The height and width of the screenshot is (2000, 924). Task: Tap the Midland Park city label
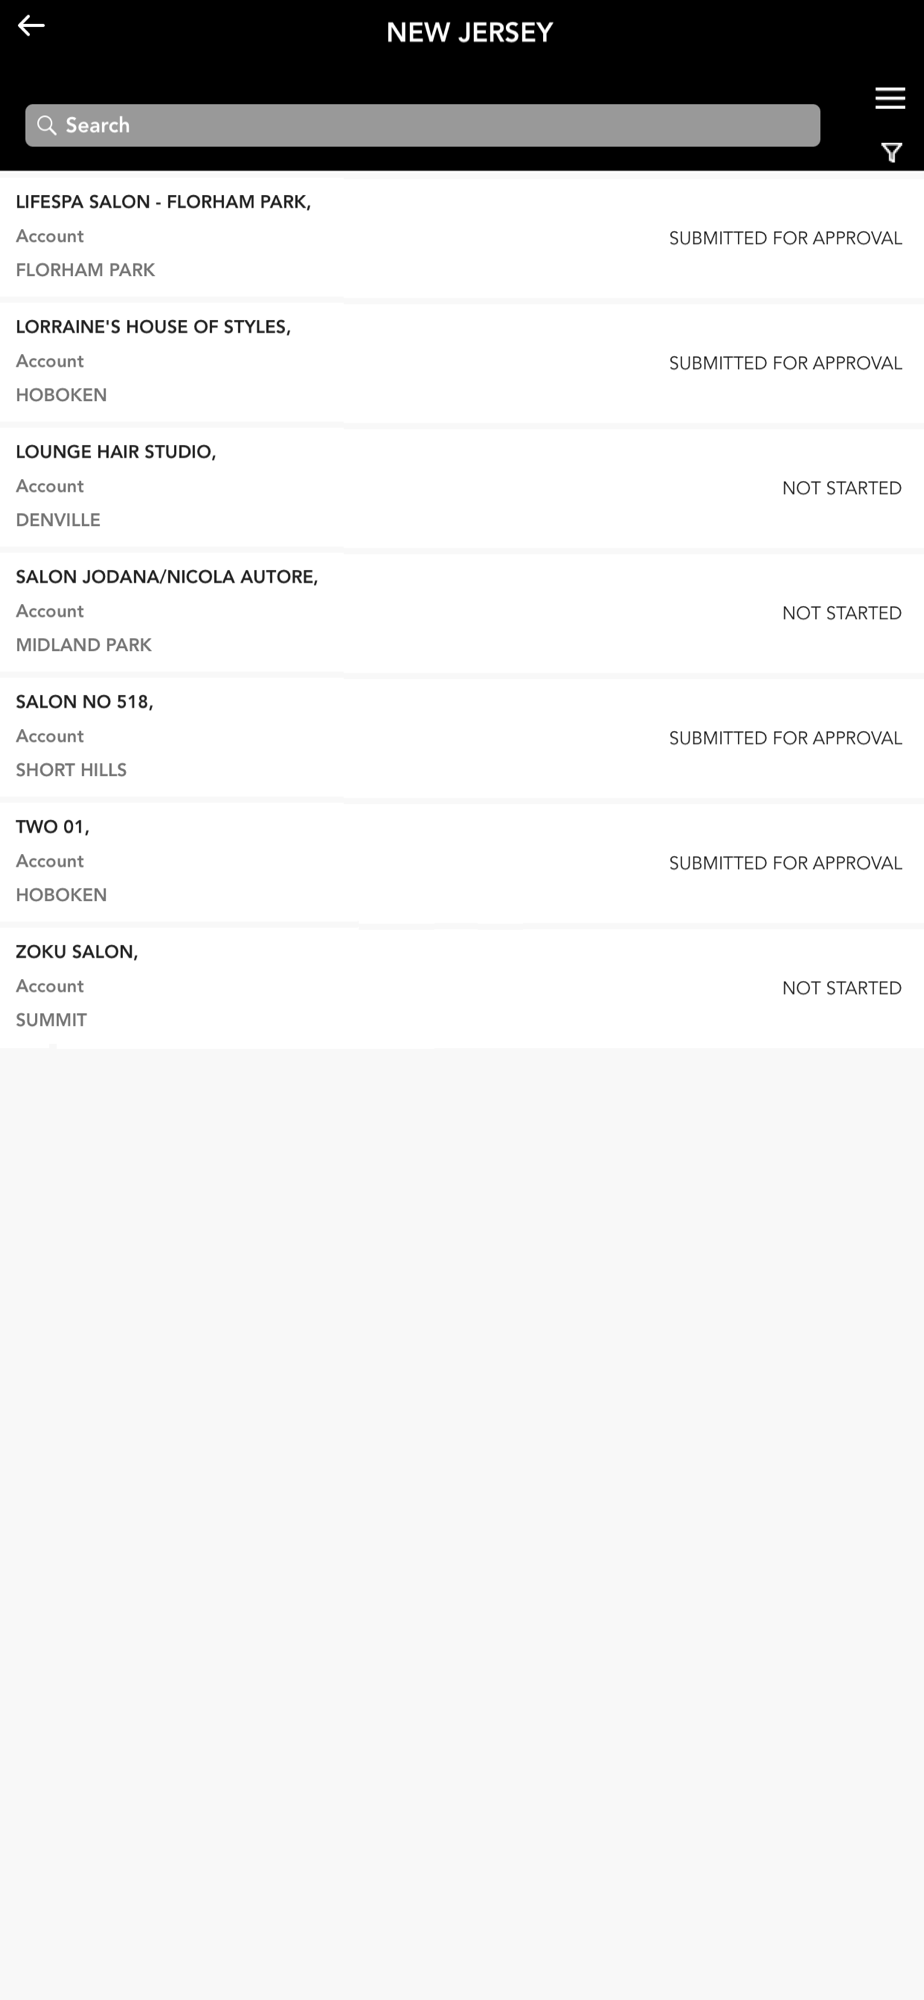(84, 645)
